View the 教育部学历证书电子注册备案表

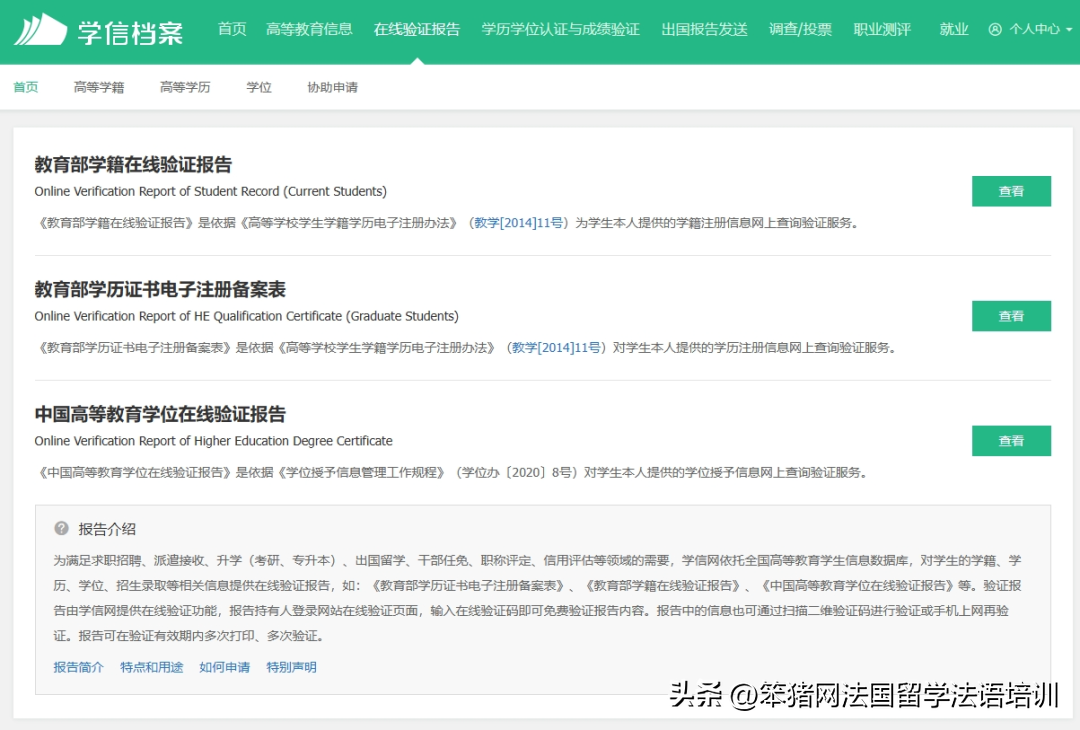coord(1011,316)
